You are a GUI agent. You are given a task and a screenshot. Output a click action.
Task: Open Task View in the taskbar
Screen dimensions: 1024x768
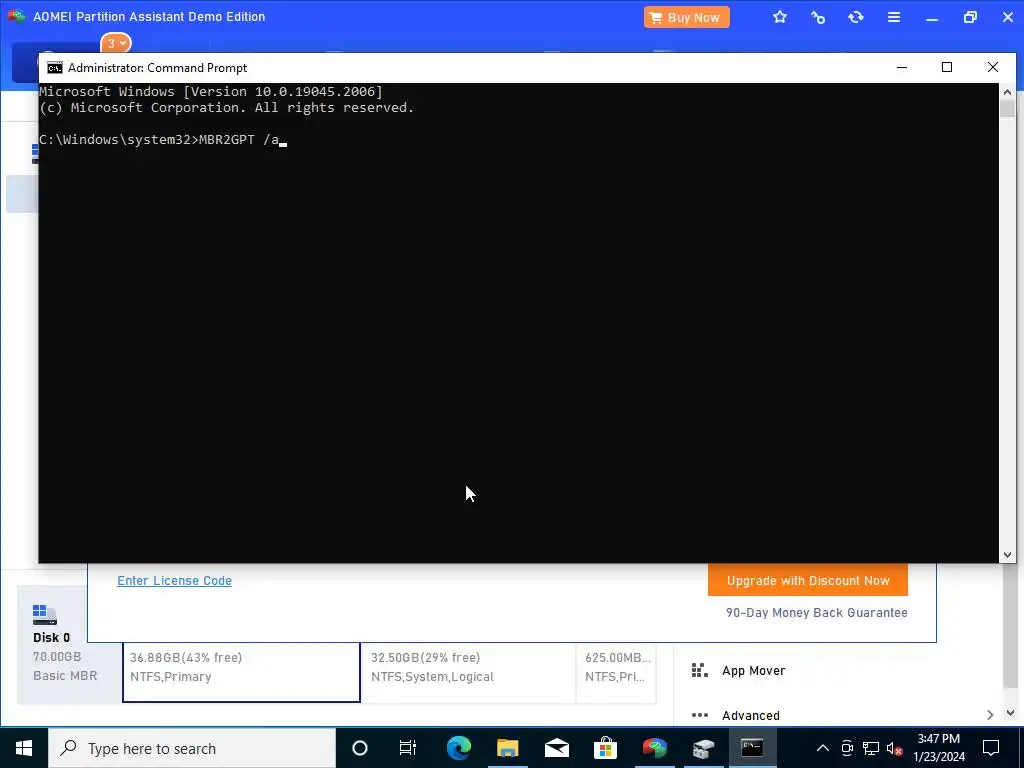click(x=408, y=748)
